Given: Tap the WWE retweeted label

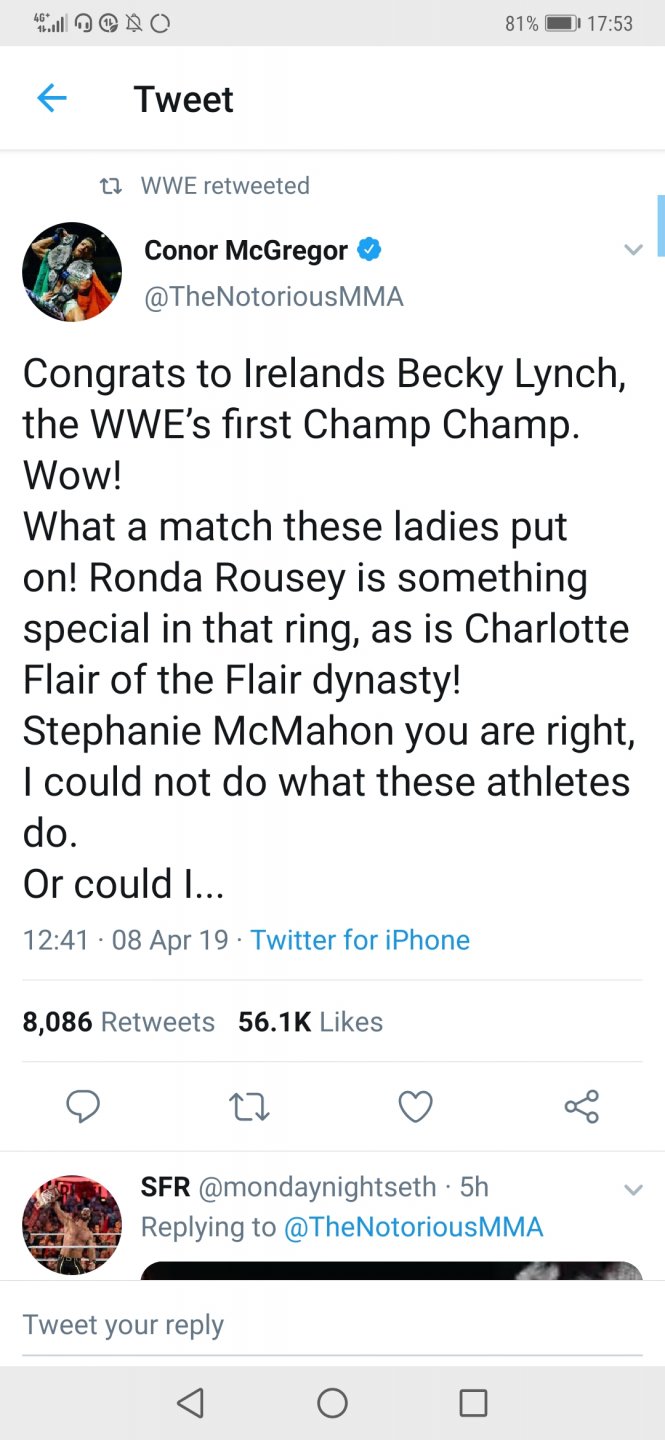Looking at the screenshot, I should coord(225,186).
